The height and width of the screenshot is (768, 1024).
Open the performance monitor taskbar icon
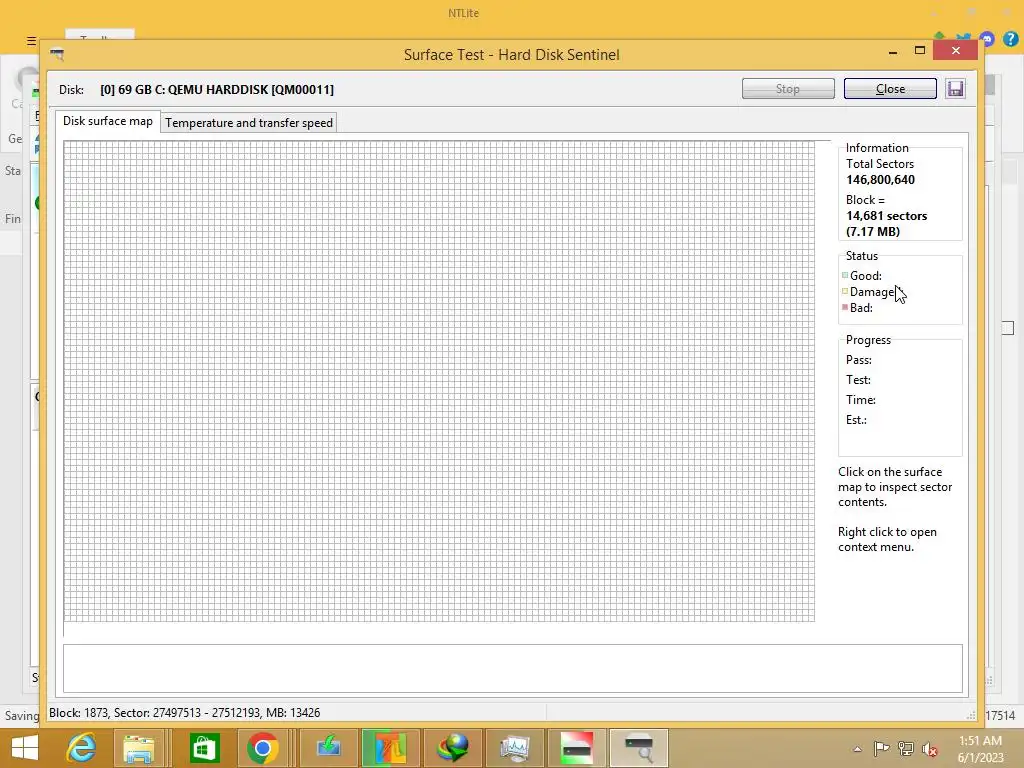(x=515, y=748)
